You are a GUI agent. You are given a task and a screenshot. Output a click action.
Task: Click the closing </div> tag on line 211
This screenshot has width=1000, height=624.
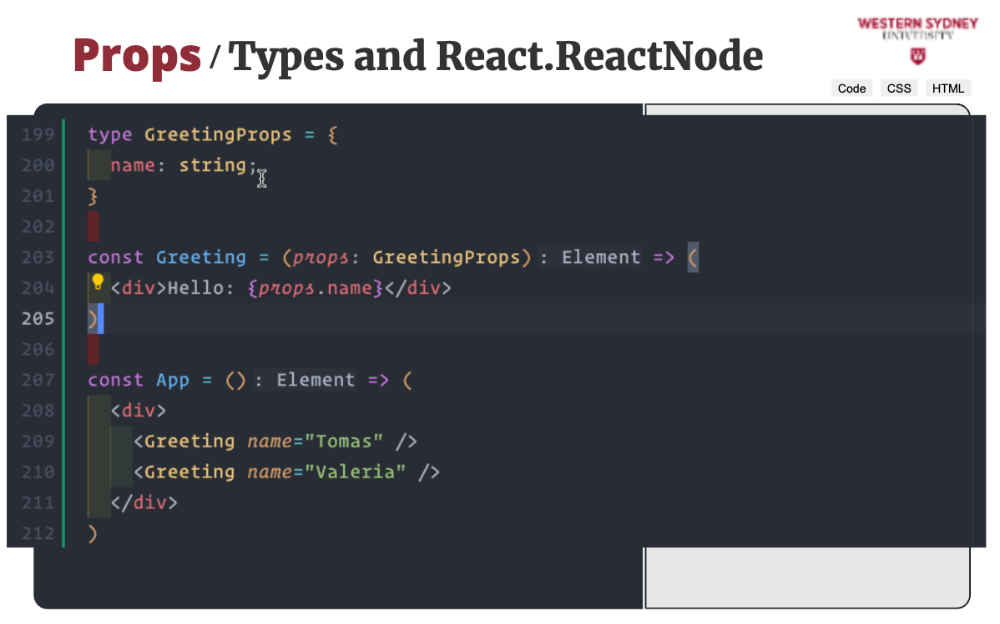tap(144, 502)
